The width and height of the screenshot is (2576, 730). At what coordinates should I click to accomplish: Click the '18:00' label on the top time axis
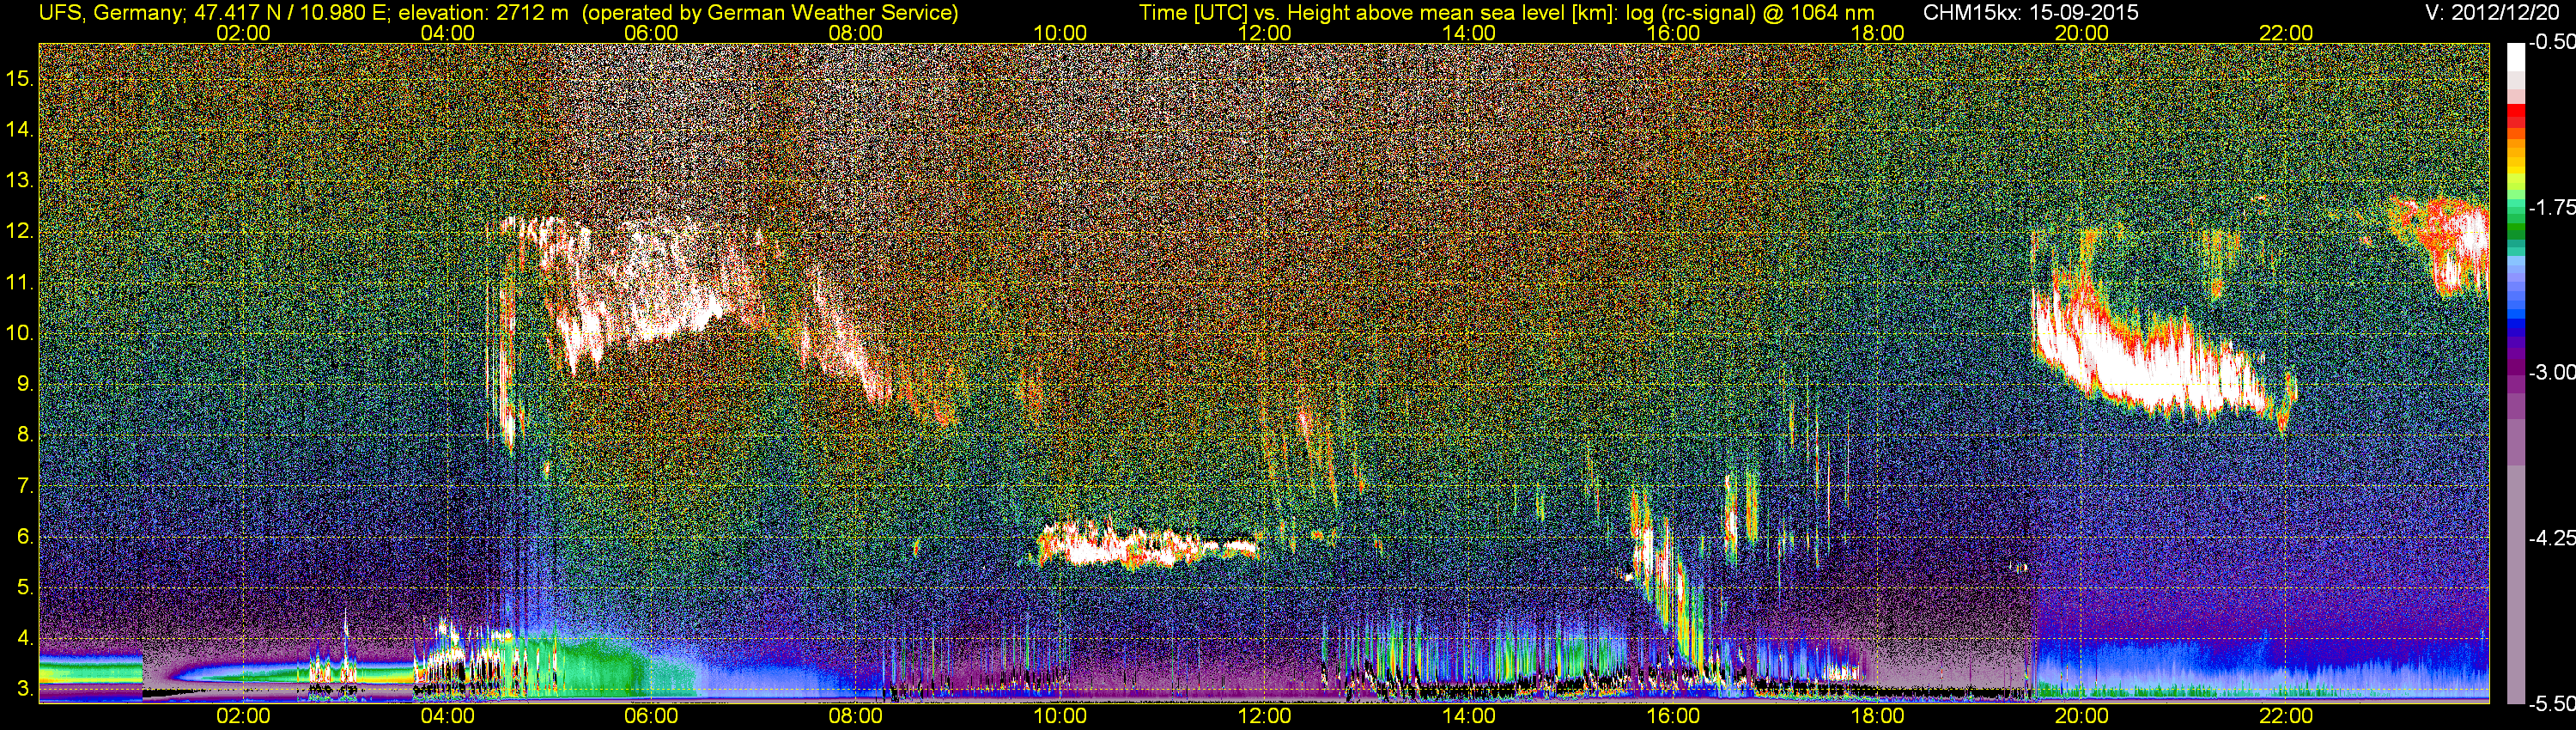[x=1877, y=33]
